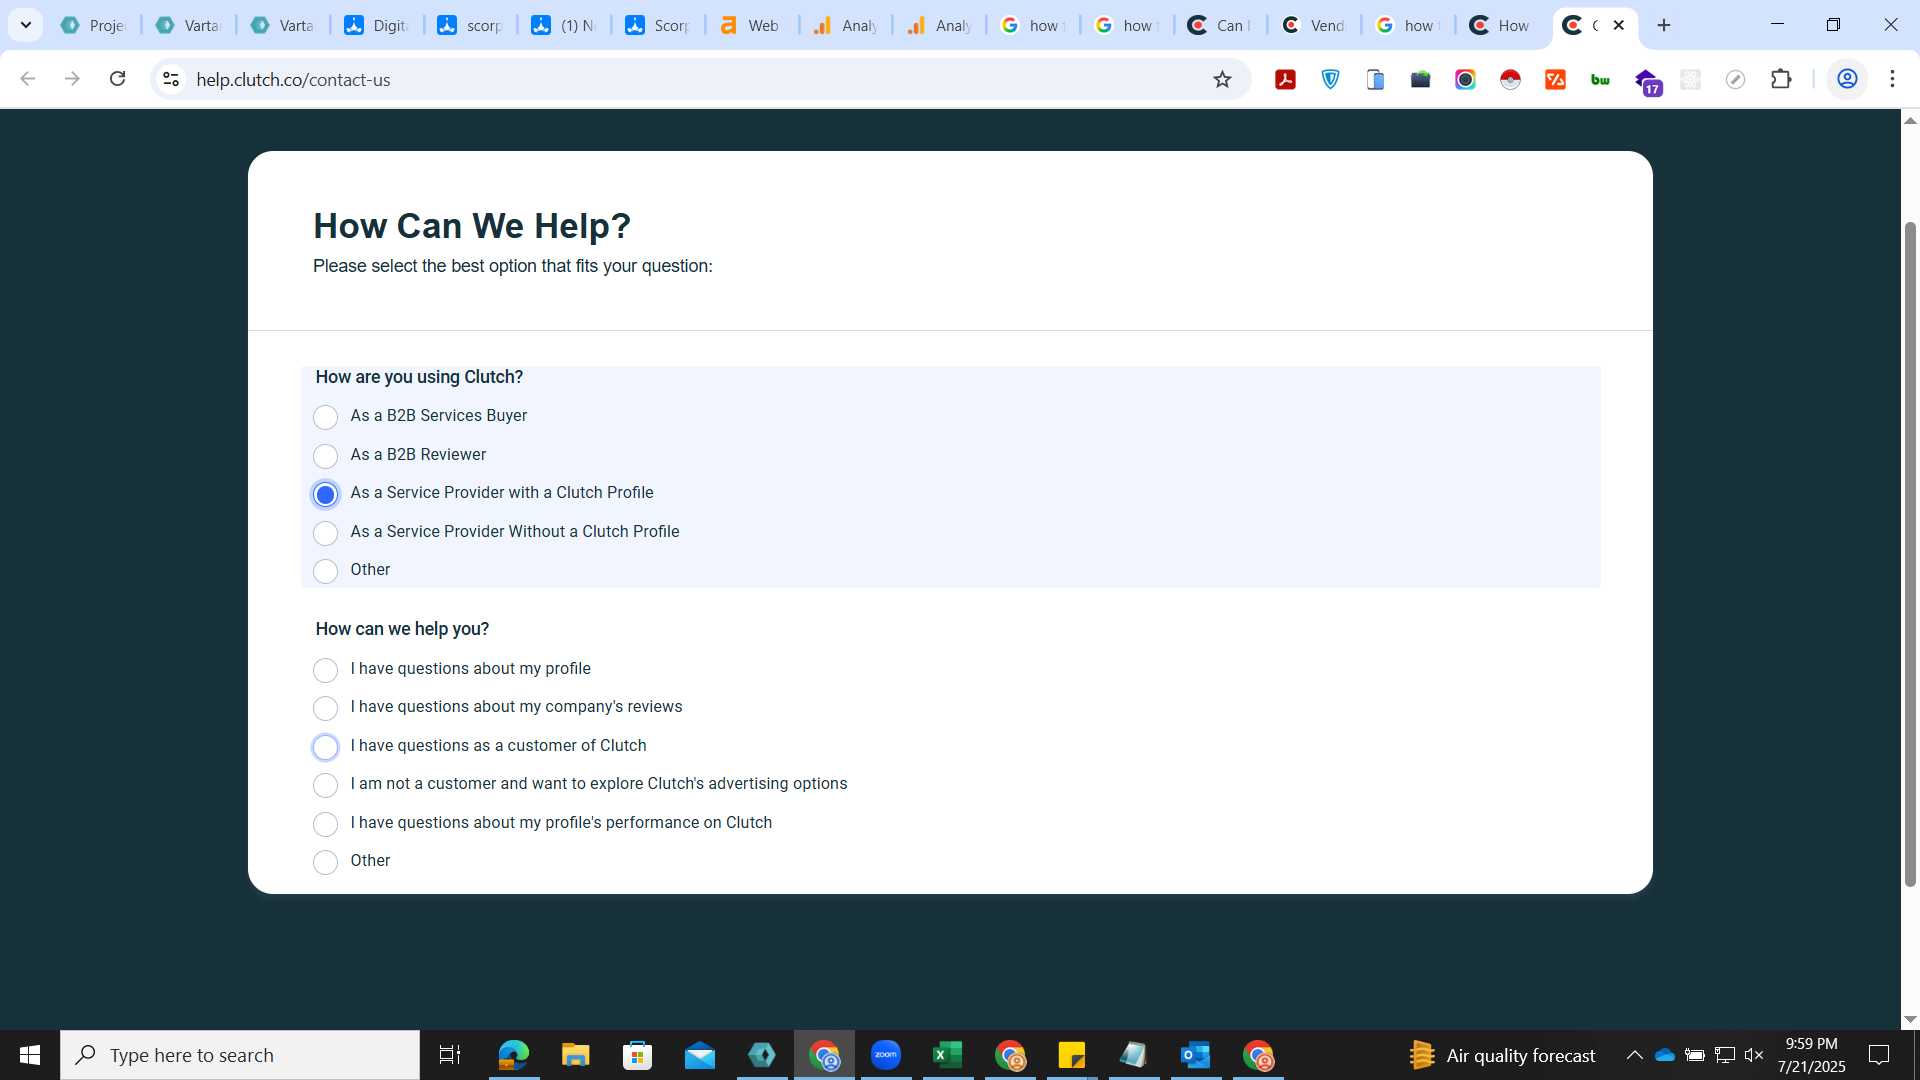Click the scrollbar down arrow
Viewport: 1920px width, 1080px height.
pyautogui.click(x=1910, y=1019)
